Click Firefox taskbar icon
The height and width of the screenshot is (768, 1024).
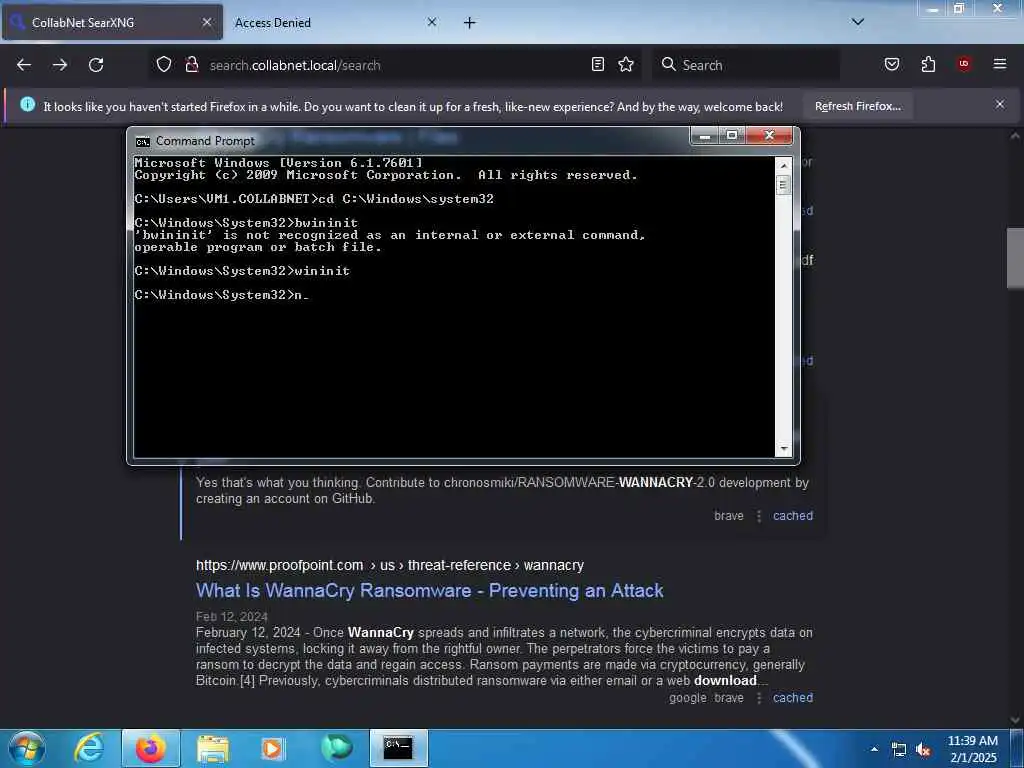click(150, 748)
